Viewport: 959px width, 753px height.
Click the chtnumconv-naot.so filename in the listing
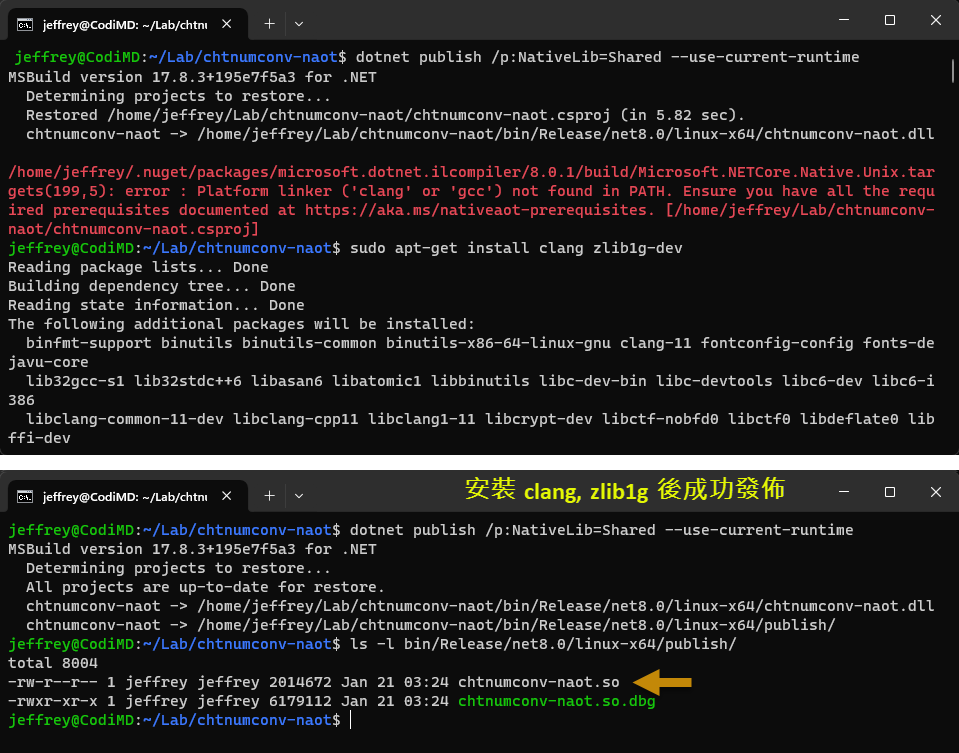(538, 682)
